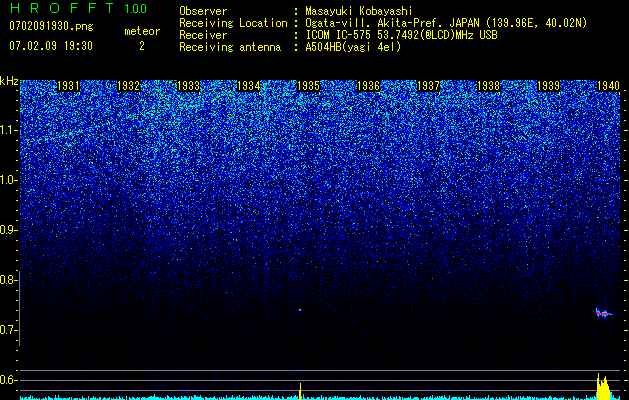The width and height of the screenshot is (629, 400).
Task: Click the 0.8 kHz axis label
Action: (x=8, y=280)
